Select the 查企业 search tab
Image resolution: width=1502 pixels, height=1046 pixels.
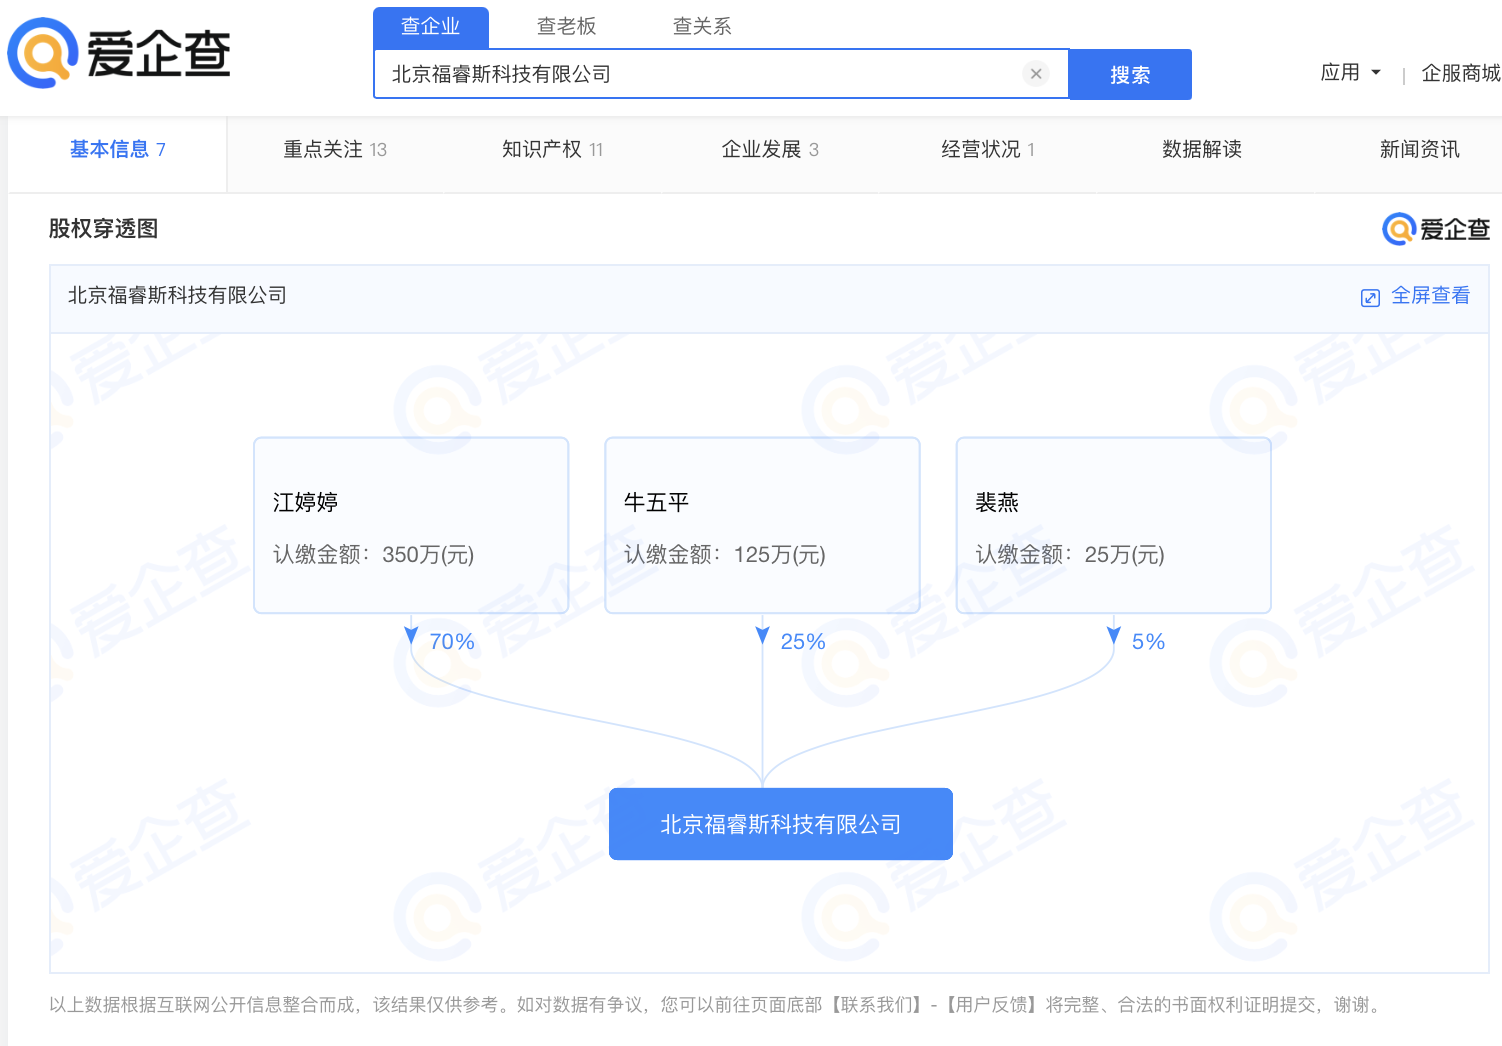coord(431,27)
